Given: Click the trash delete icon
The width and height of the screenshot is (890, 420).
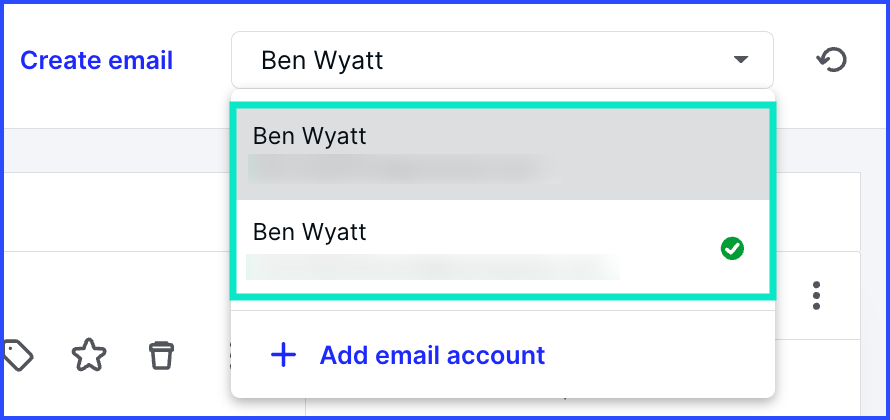Looking at the screenshot, I should [x=161, y=355].
